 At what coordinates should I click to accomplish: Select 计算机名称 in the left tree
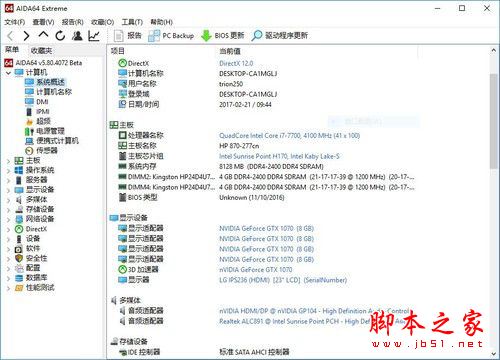(x=48, y=92)
